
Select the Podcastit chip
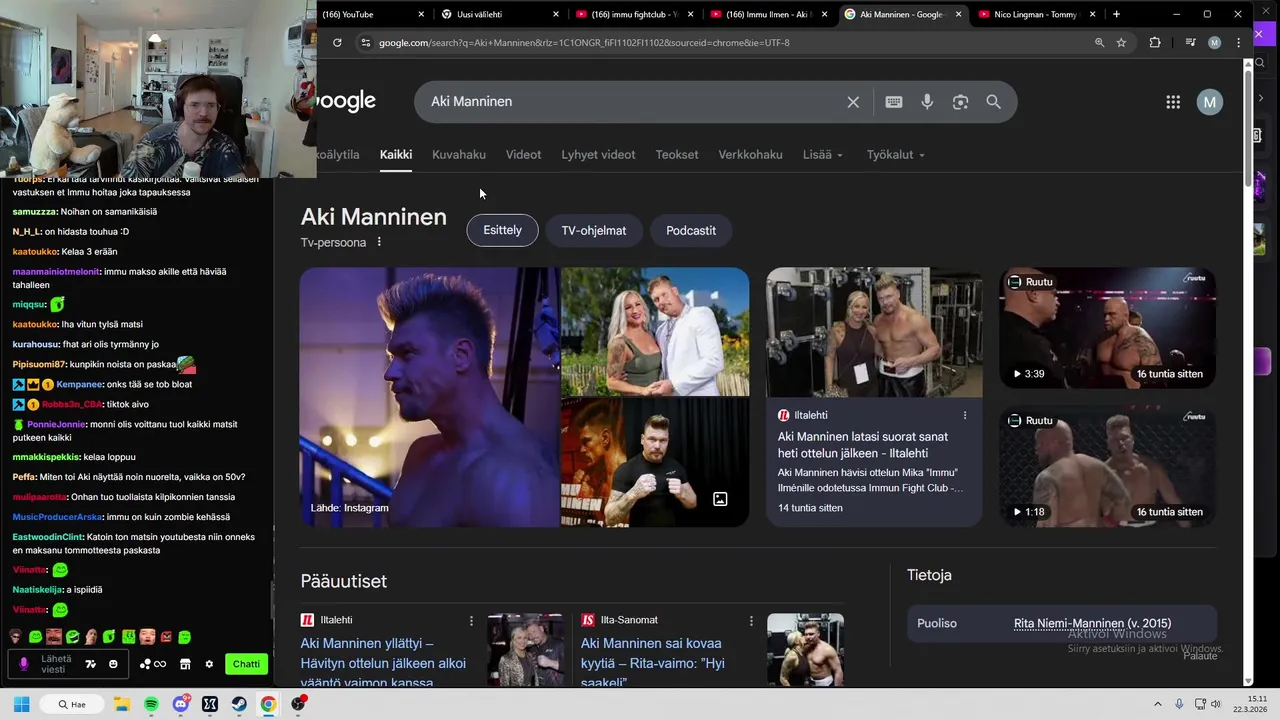691,230
